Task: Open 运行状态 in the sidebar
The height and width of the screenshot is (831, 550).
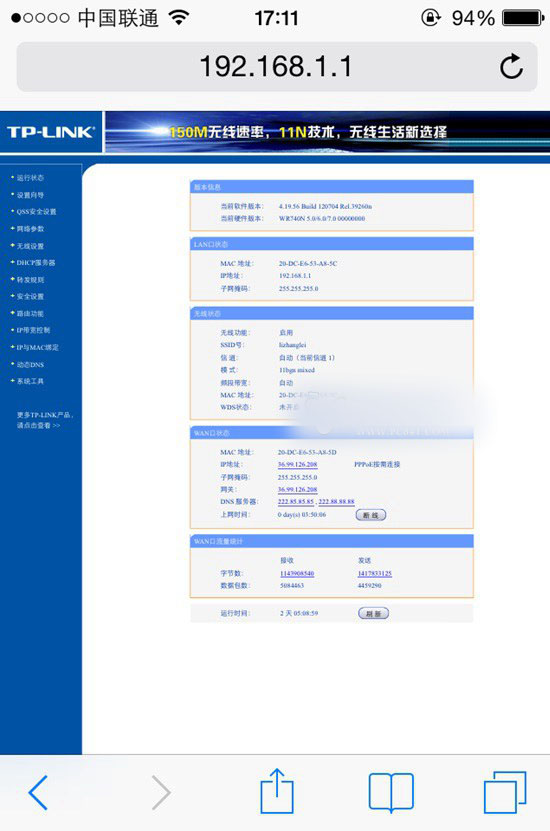Action: click(30, 178)
